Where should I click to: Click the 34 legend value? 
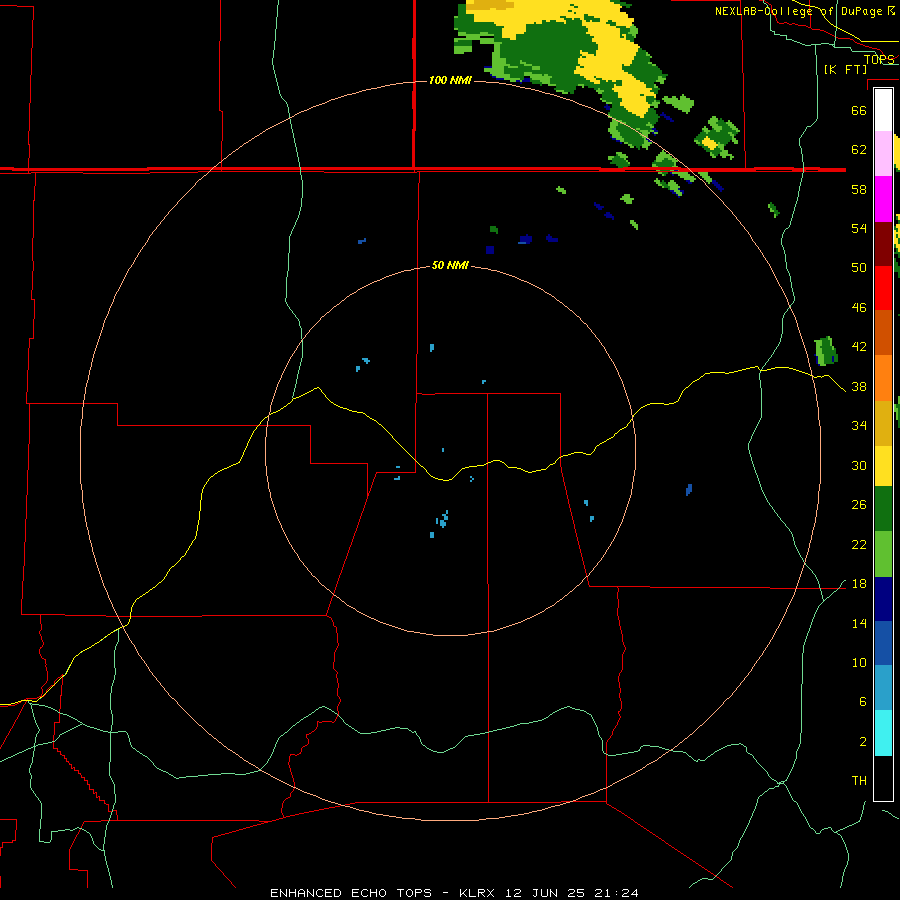[x=859, y=426]
